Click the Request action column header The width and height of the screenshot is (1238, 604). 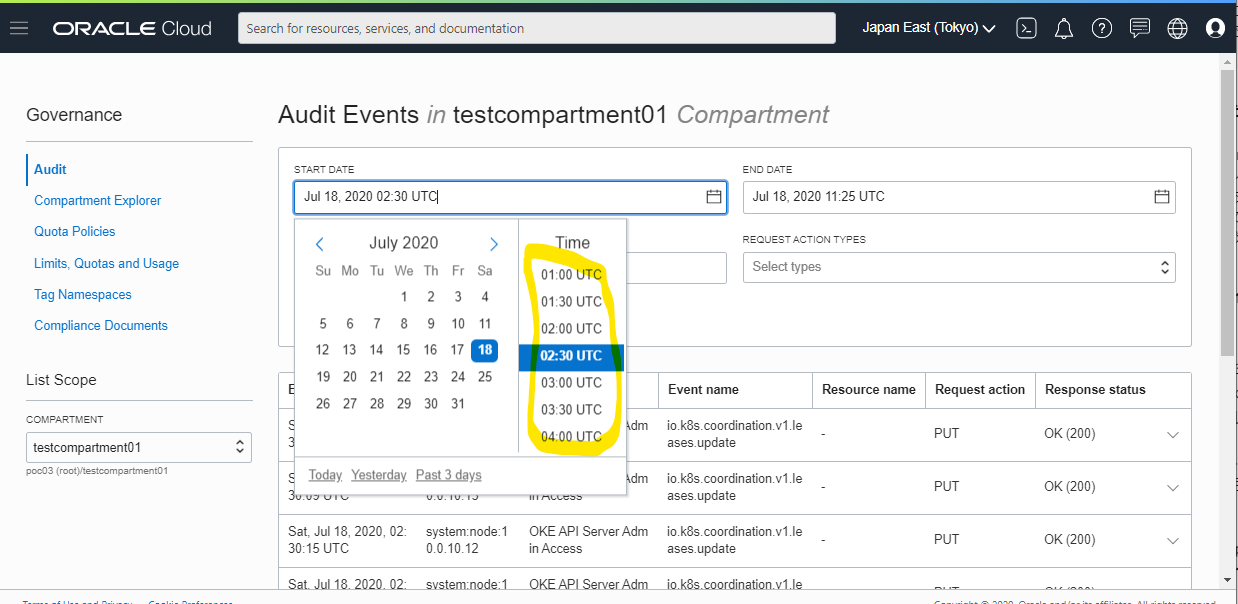pos(980,390)
